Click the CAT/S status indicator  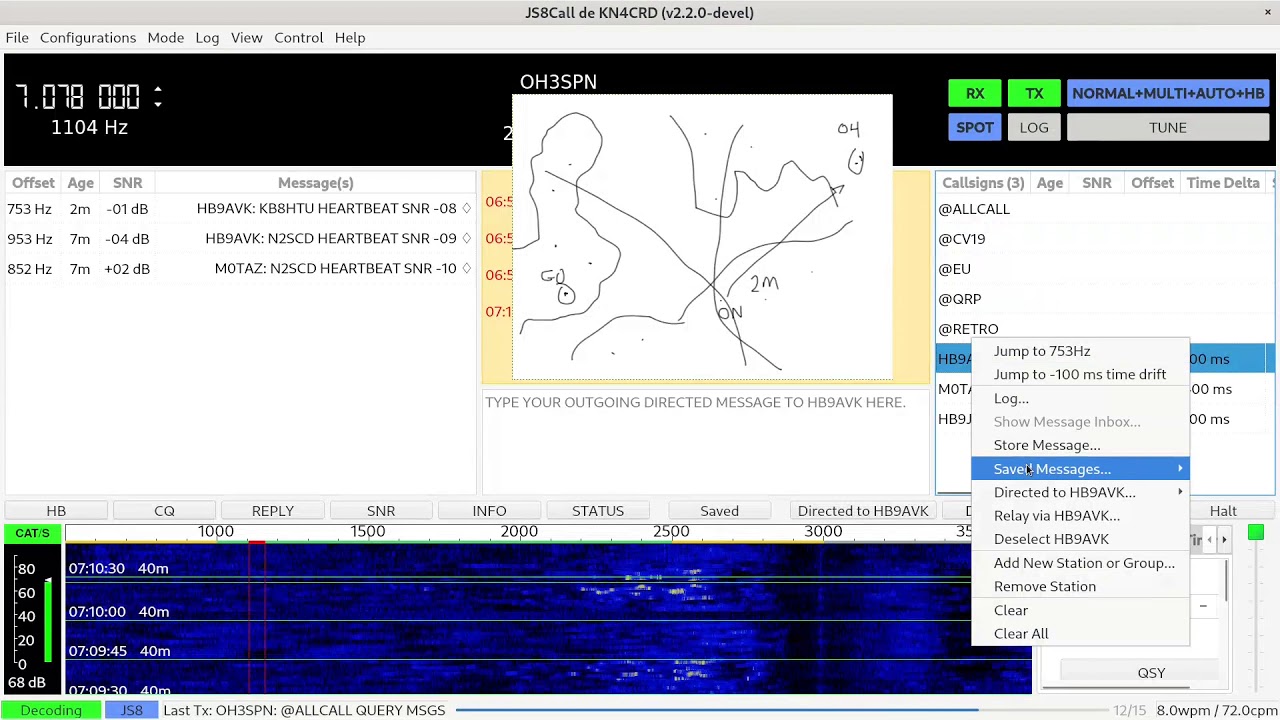[x=32, y=533]
